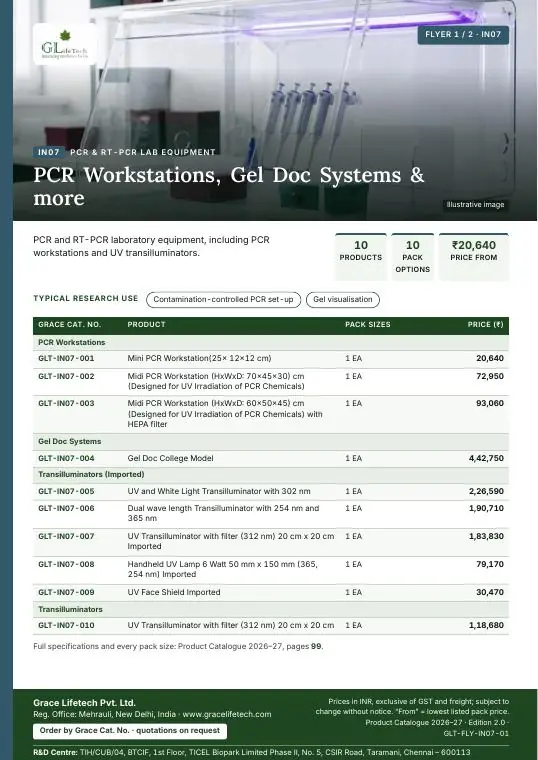Click the FLYER 1 / 2 - IN07 badge
The height and width of the screenshot is (760, 538).
tap(463, 35)
